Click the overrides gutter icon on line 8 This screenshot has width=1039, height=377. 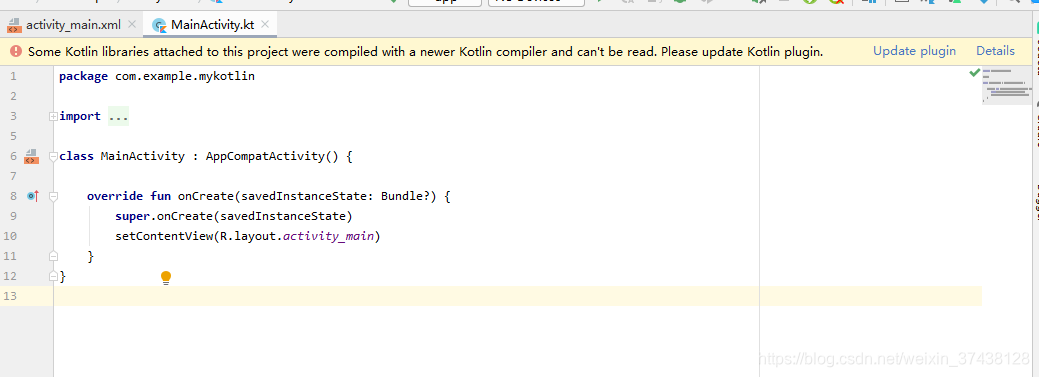pos(32,196)
